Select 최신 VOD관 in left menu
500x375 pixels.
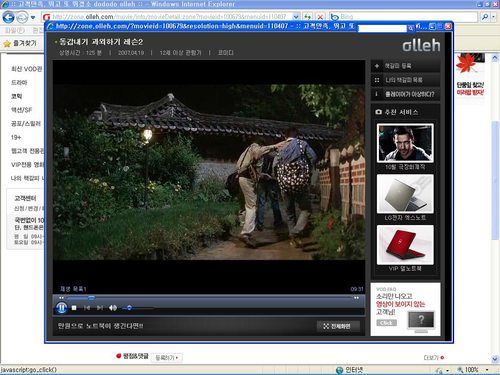pyautogui.click(x=27, y=69)
